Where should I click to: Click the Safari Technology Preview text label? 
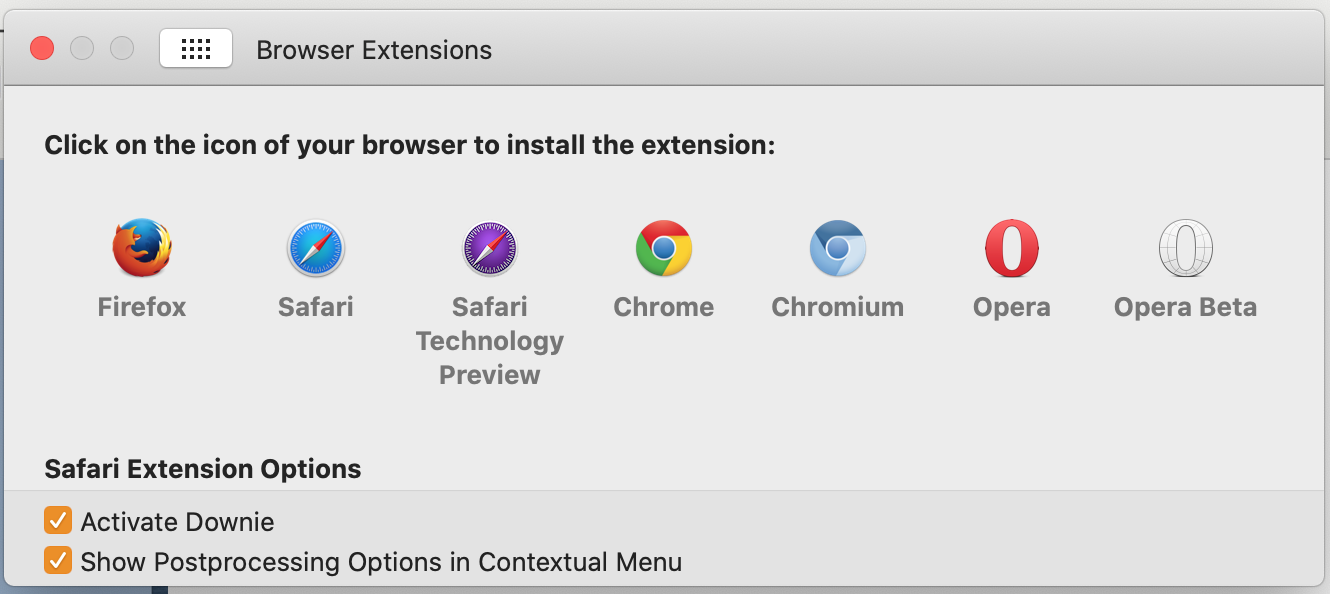(x=490, y=341)
